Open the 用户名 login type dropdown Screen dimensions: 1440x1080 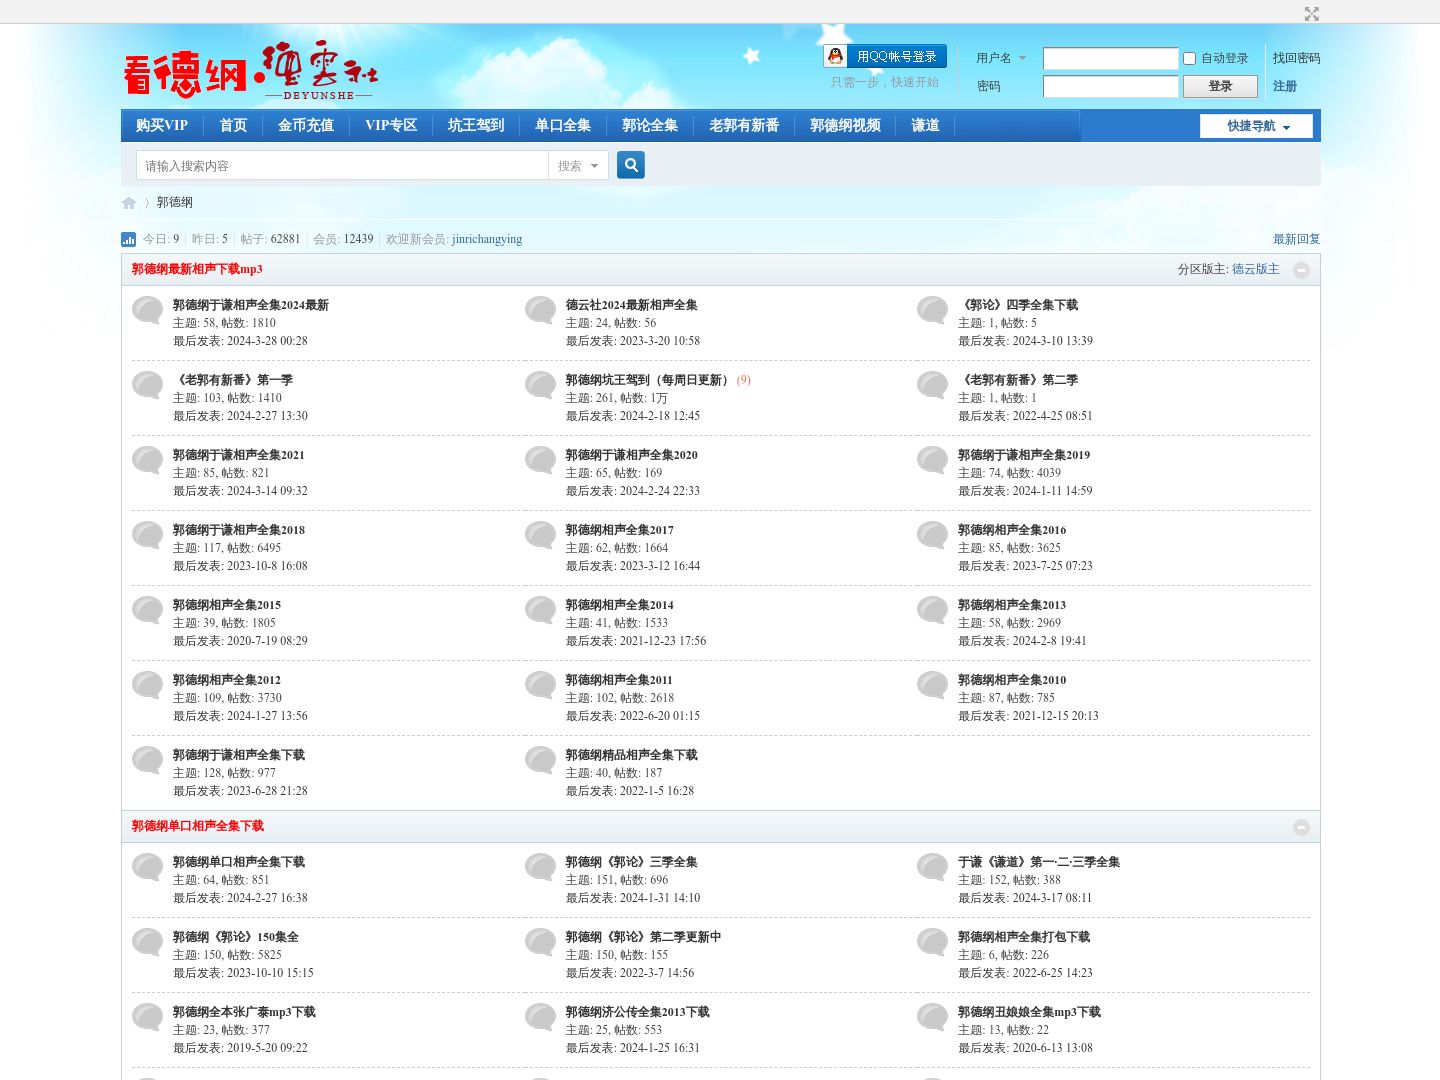click(x=1001, y=58)
